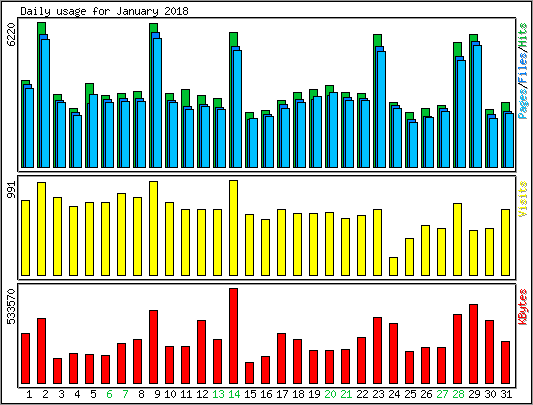Click day 12 on the x-axis
Image resolution: width=533 pixels, height=405 pixels.
(202, 394)
